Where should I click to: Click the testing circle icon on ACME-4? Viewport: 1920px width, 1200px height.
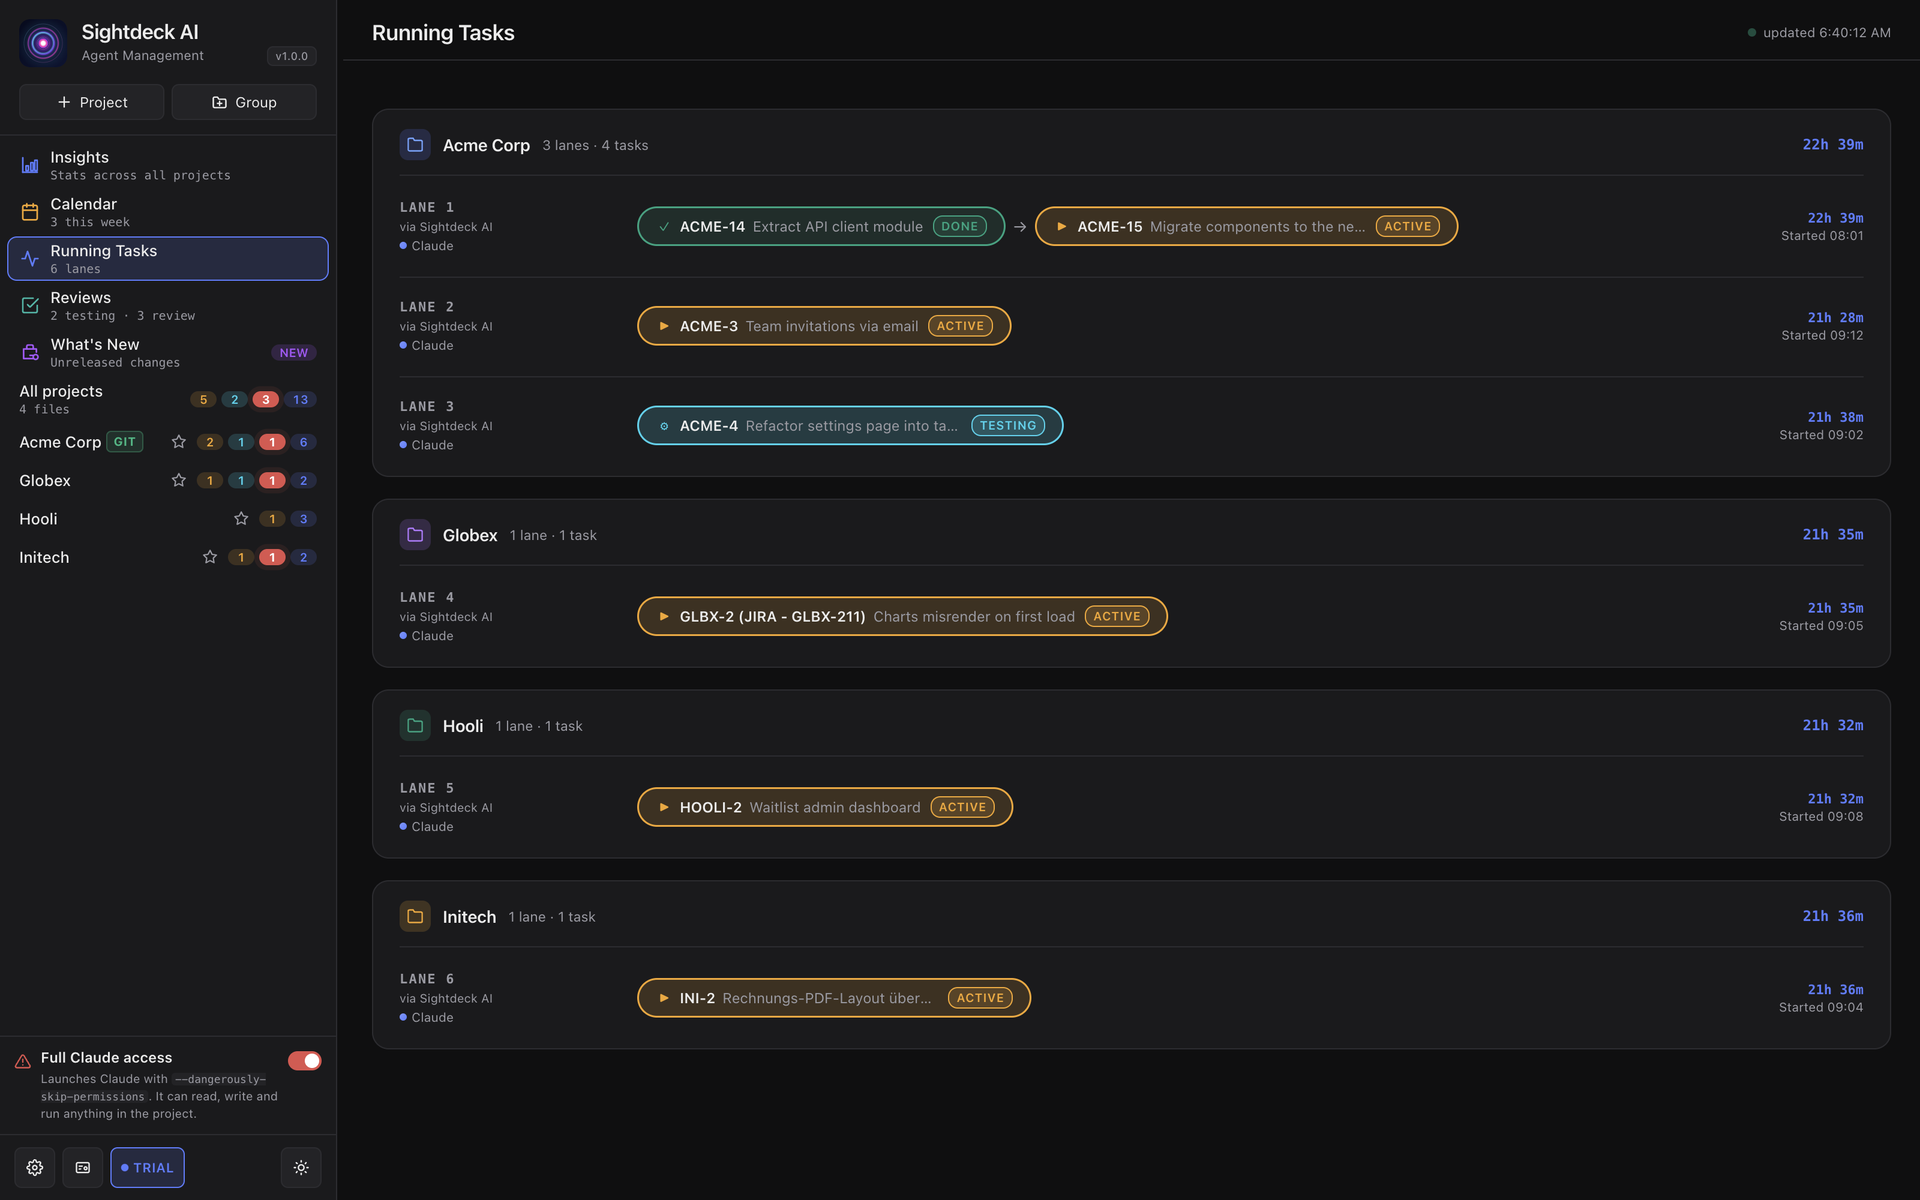coord(664,426)
